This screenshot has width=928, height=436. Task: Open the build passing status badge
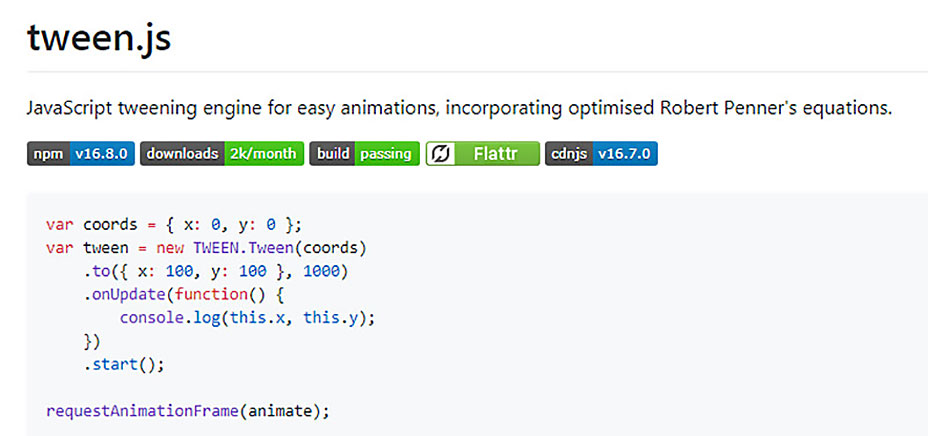(363, 154)
